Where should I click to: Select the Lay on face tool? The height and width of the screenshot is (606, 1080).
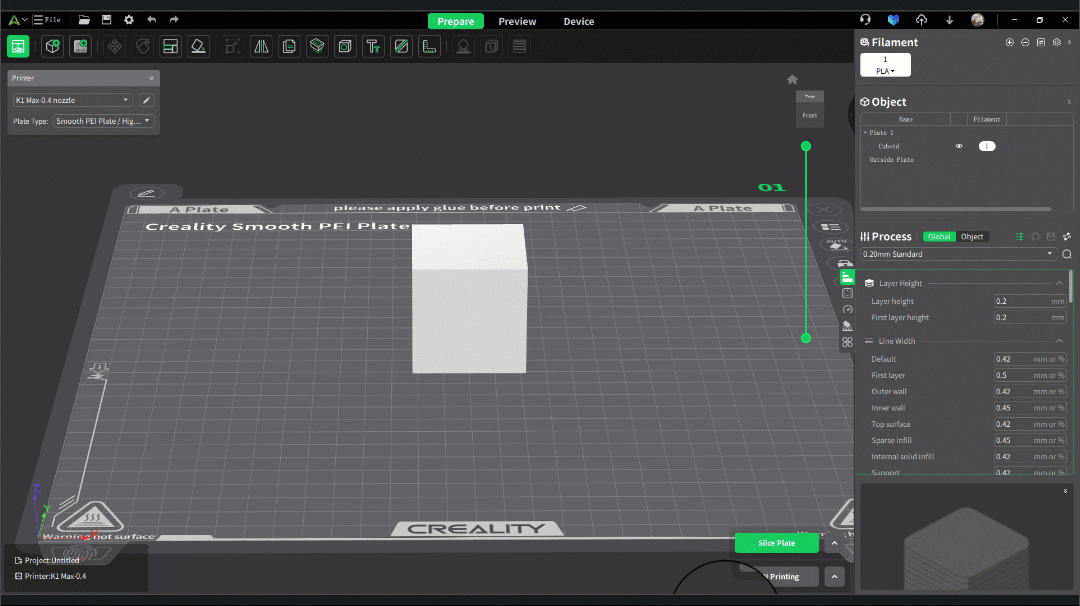click(x=198, y=46)
